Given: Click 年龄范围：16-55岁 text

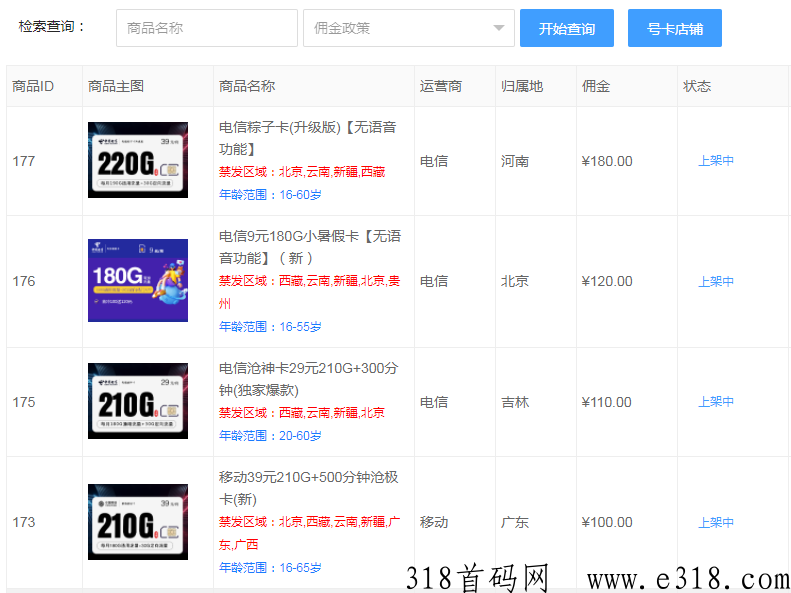Looking at the screenshot, I should [x=270, y=327].
